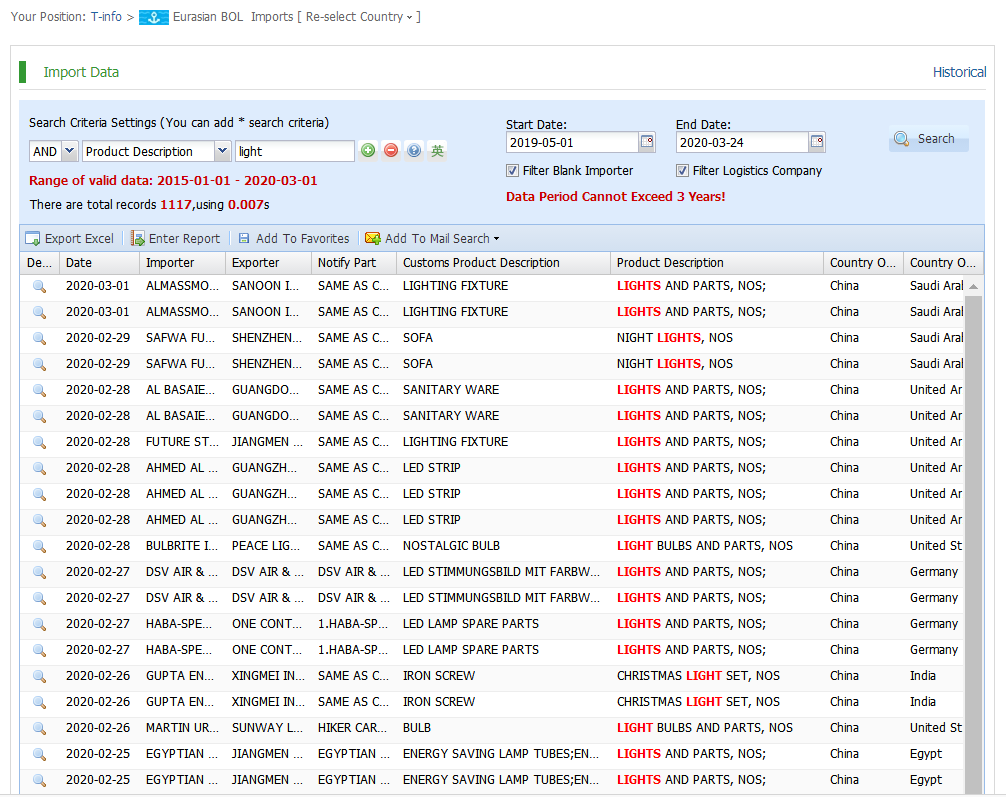Image resolution: width=1006 pixels, height=797 pixels.
Task: Open details magnifier for BULBRITE row
Action: (x=40, y=546)
